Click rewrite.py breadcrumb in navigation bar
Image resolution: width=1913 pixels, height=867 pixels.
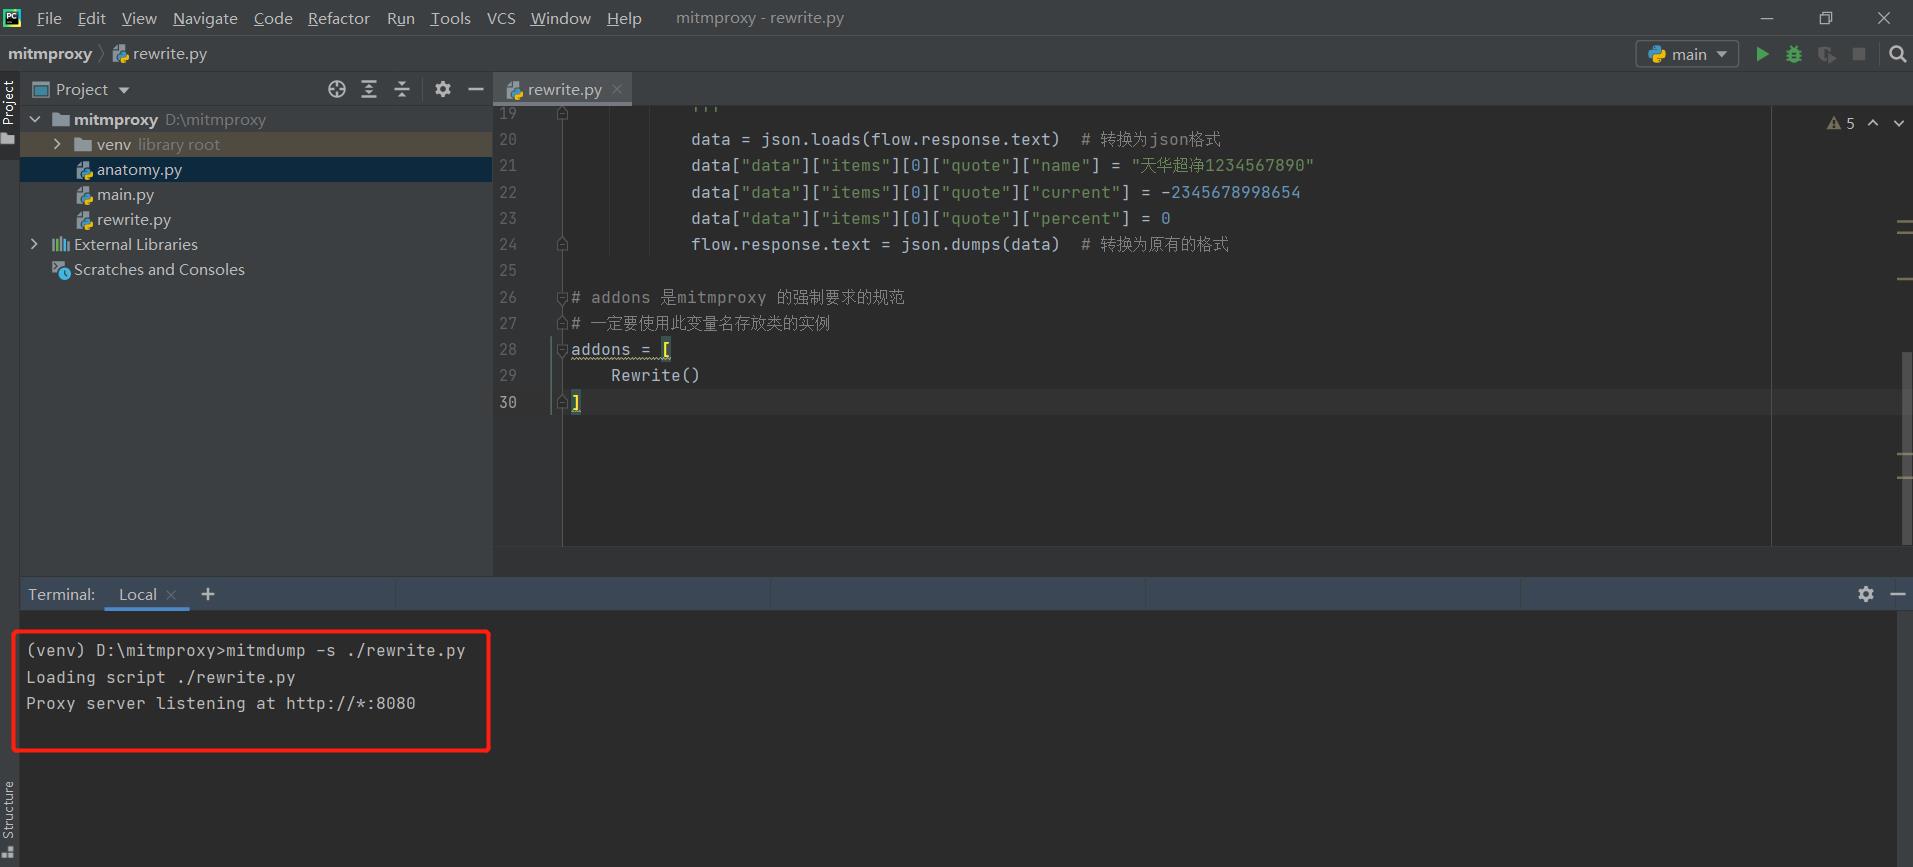click(160, 54)
